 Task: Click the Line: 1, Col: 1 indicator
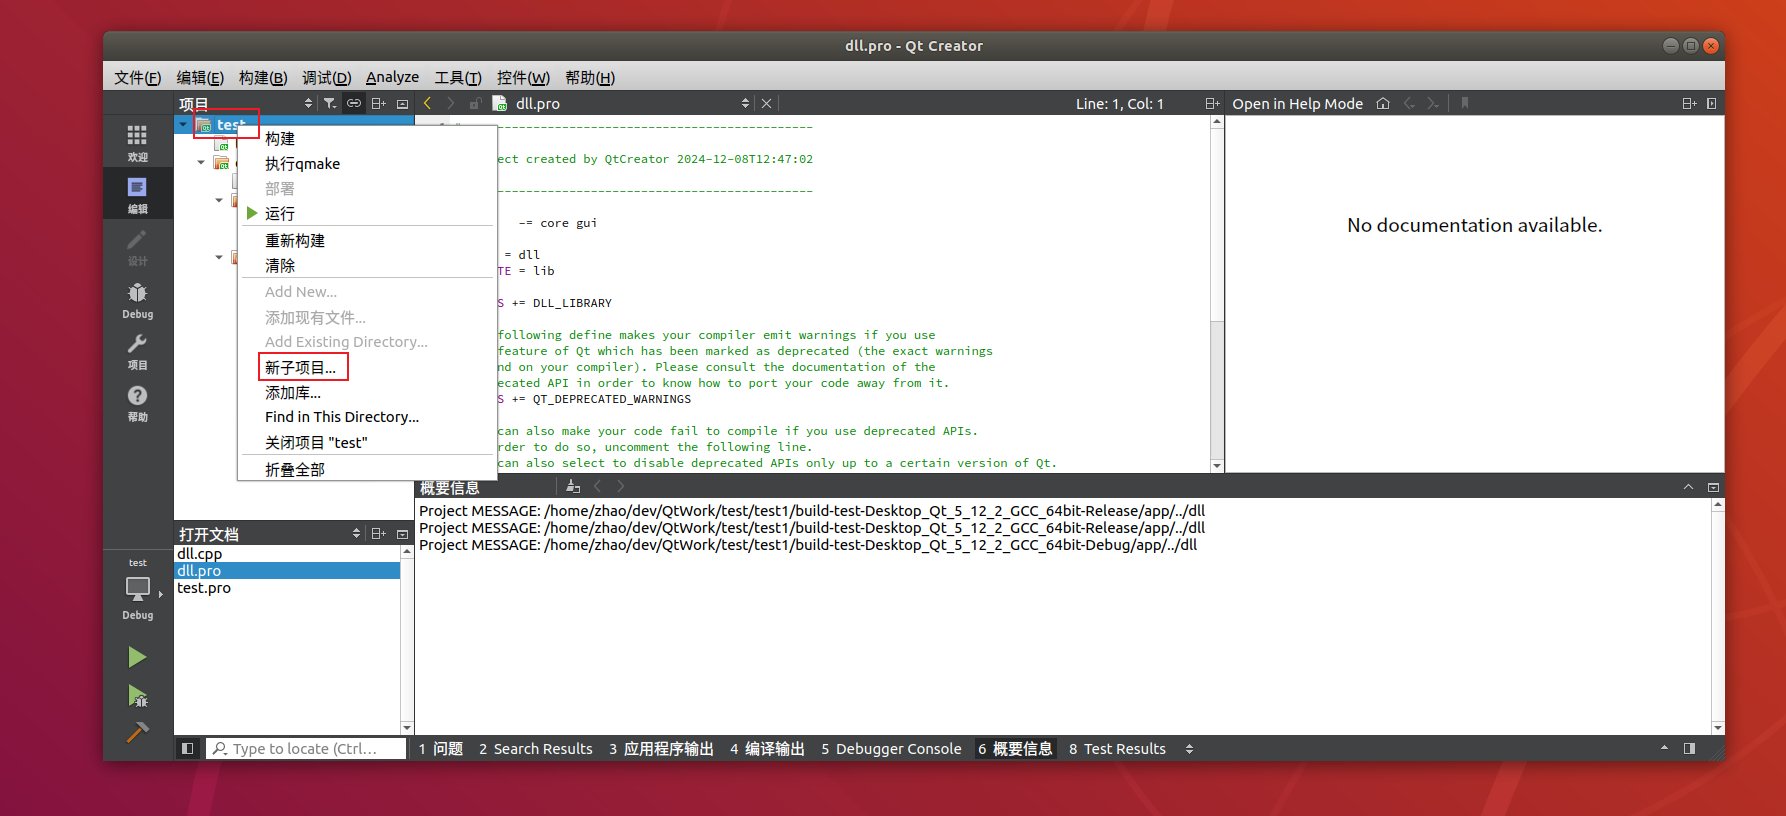[x=1119, y=104]
